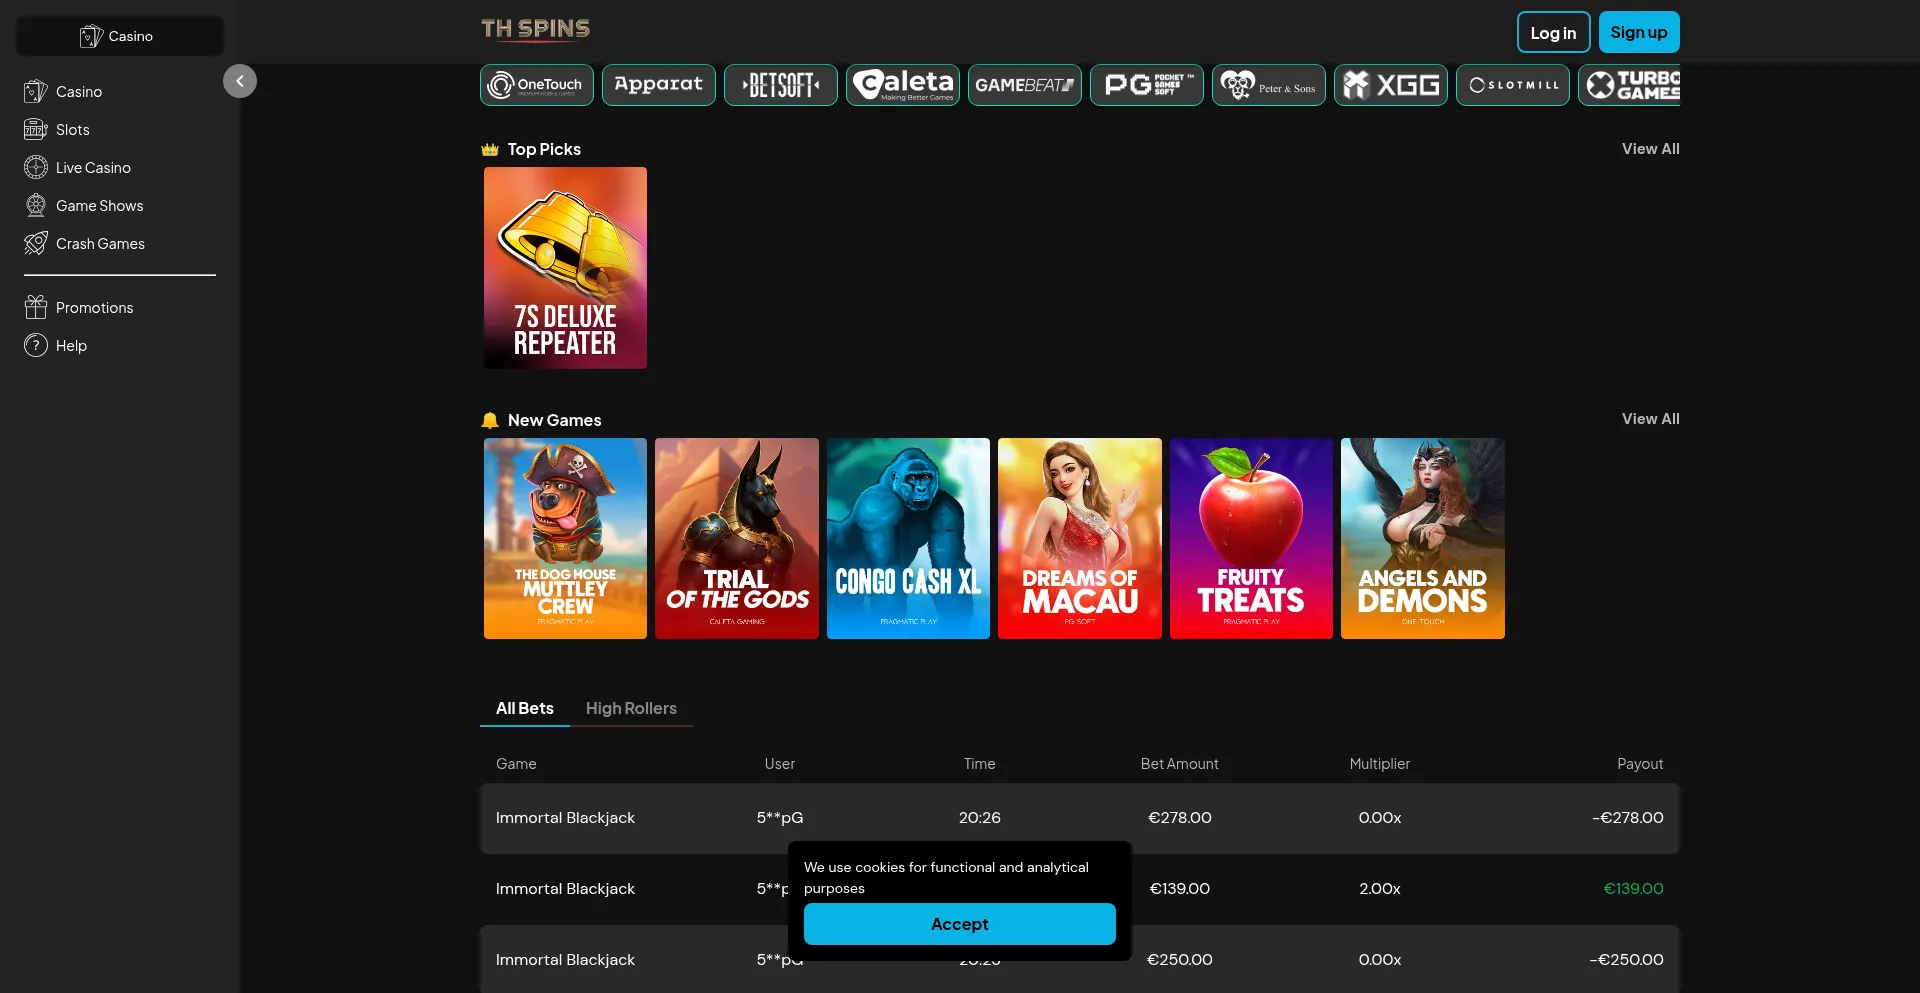
Task: Launch 7s Deluxe Repeater game thumbnail
Action: [x=565, y=268]
